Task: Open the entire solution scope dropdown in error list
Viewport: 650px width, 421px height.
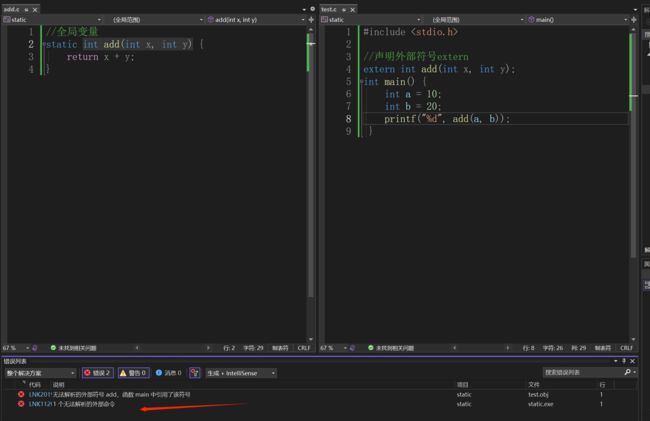Action: pos(40,373)
